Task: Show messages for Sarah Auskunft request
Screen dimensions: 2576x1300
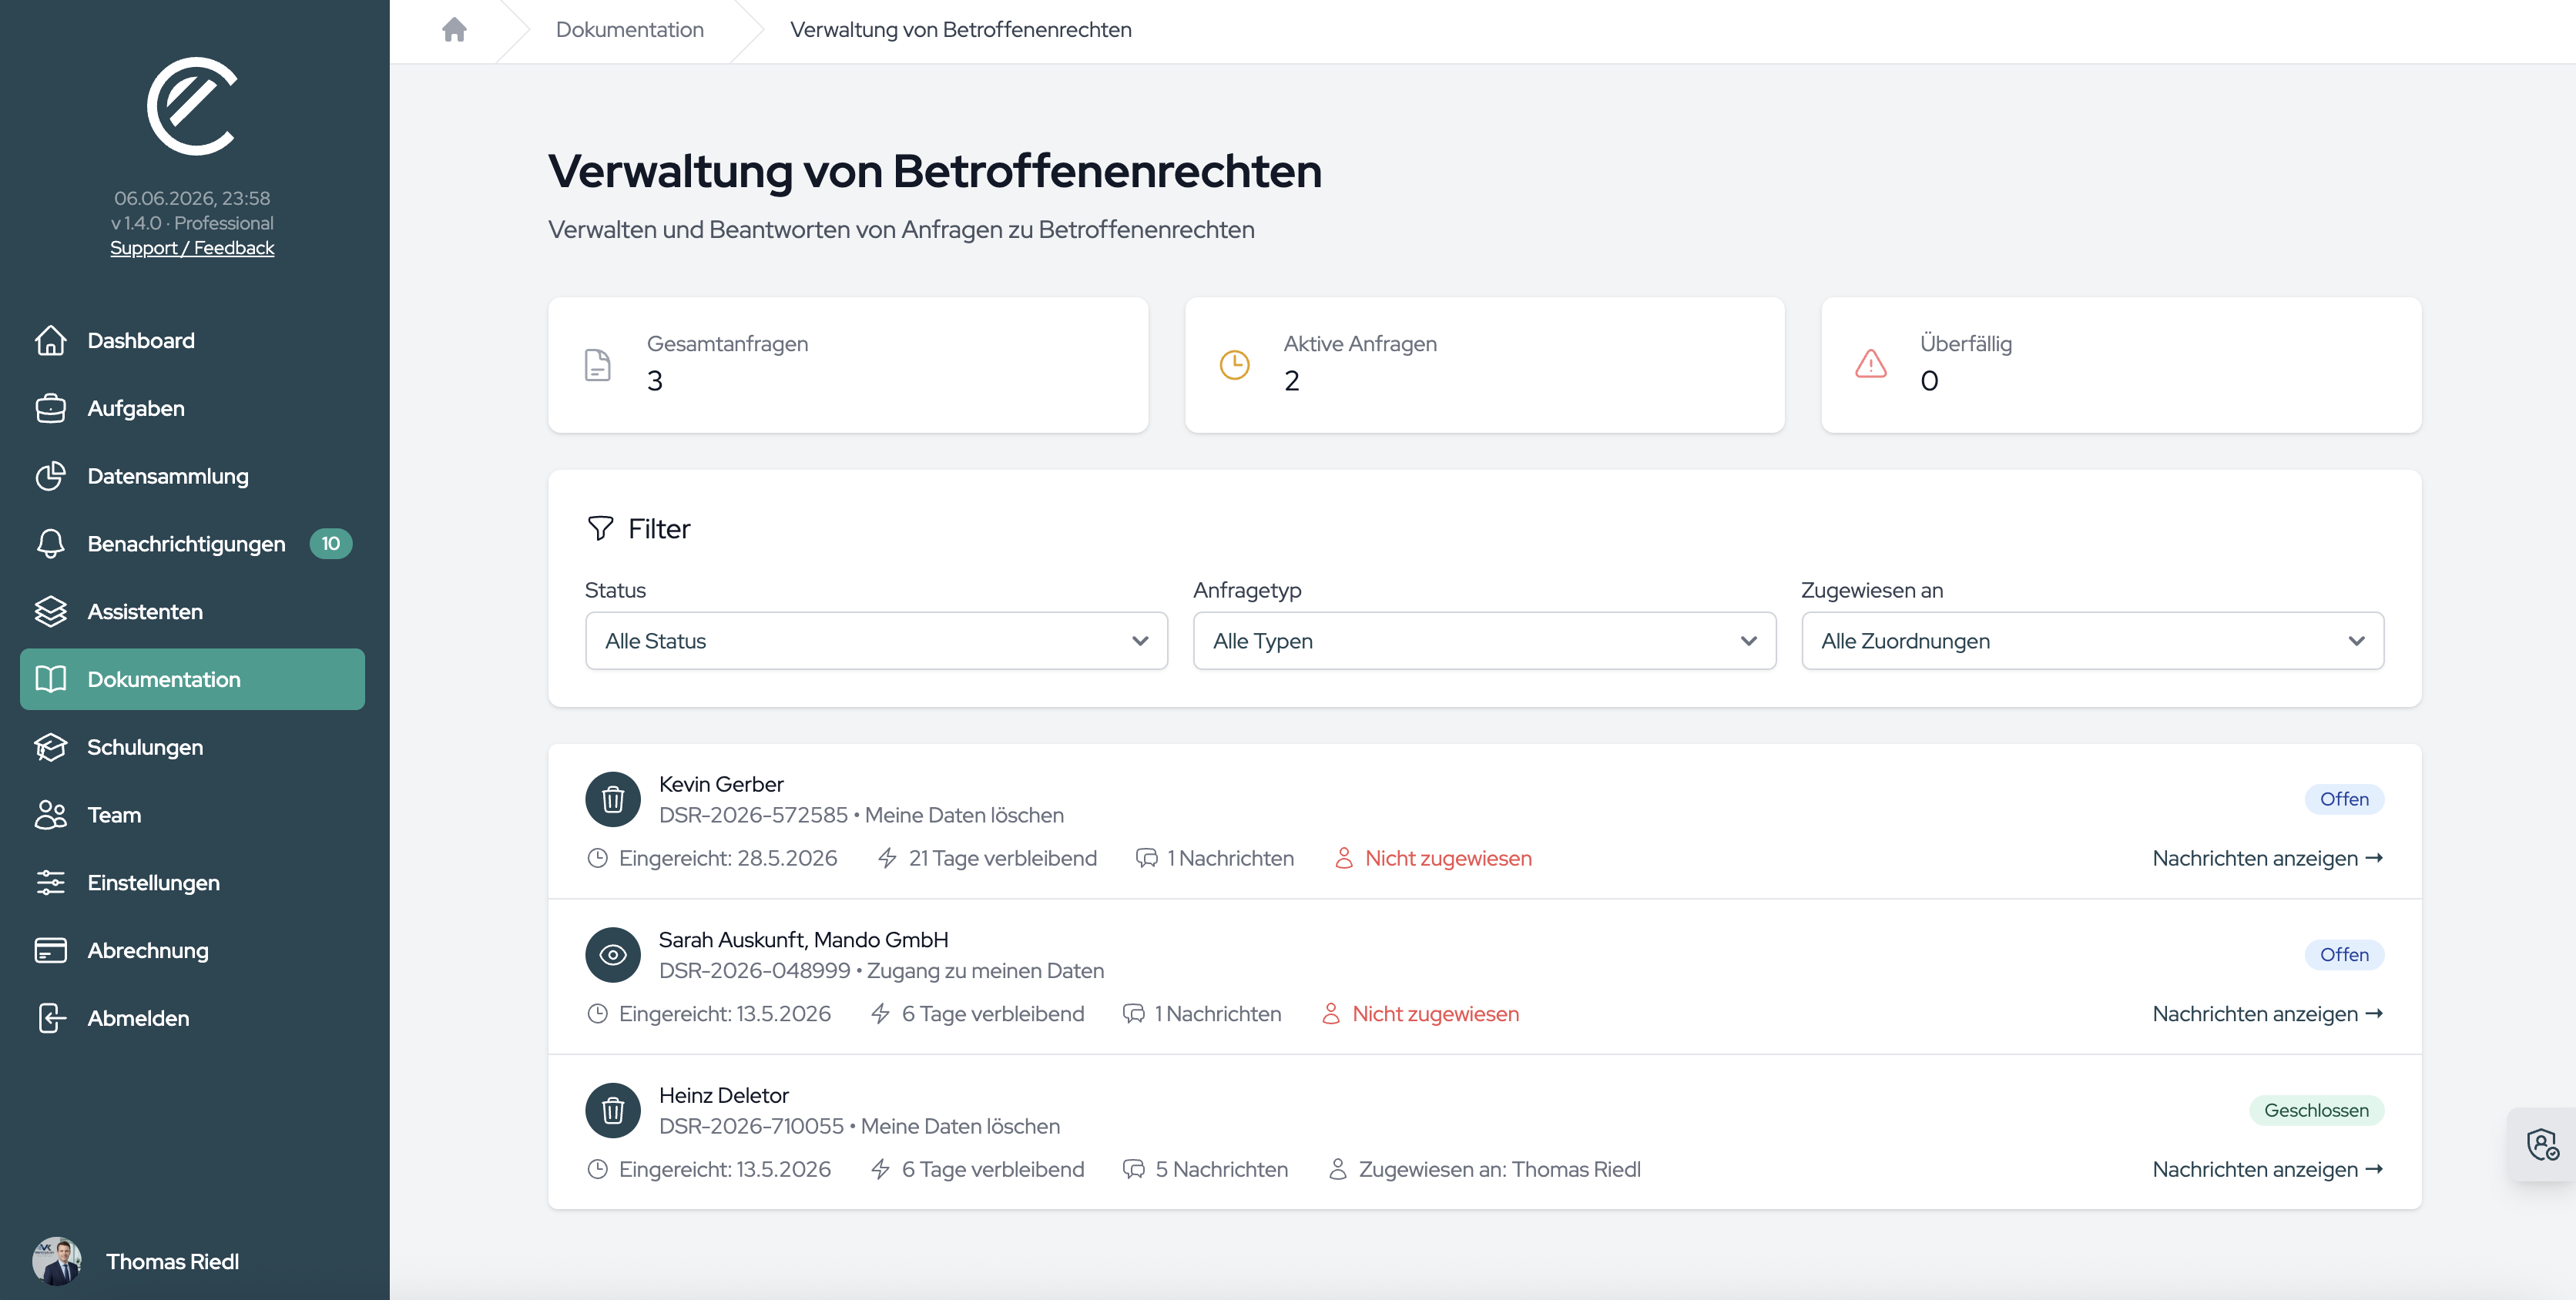Action: (2267, 1014)
